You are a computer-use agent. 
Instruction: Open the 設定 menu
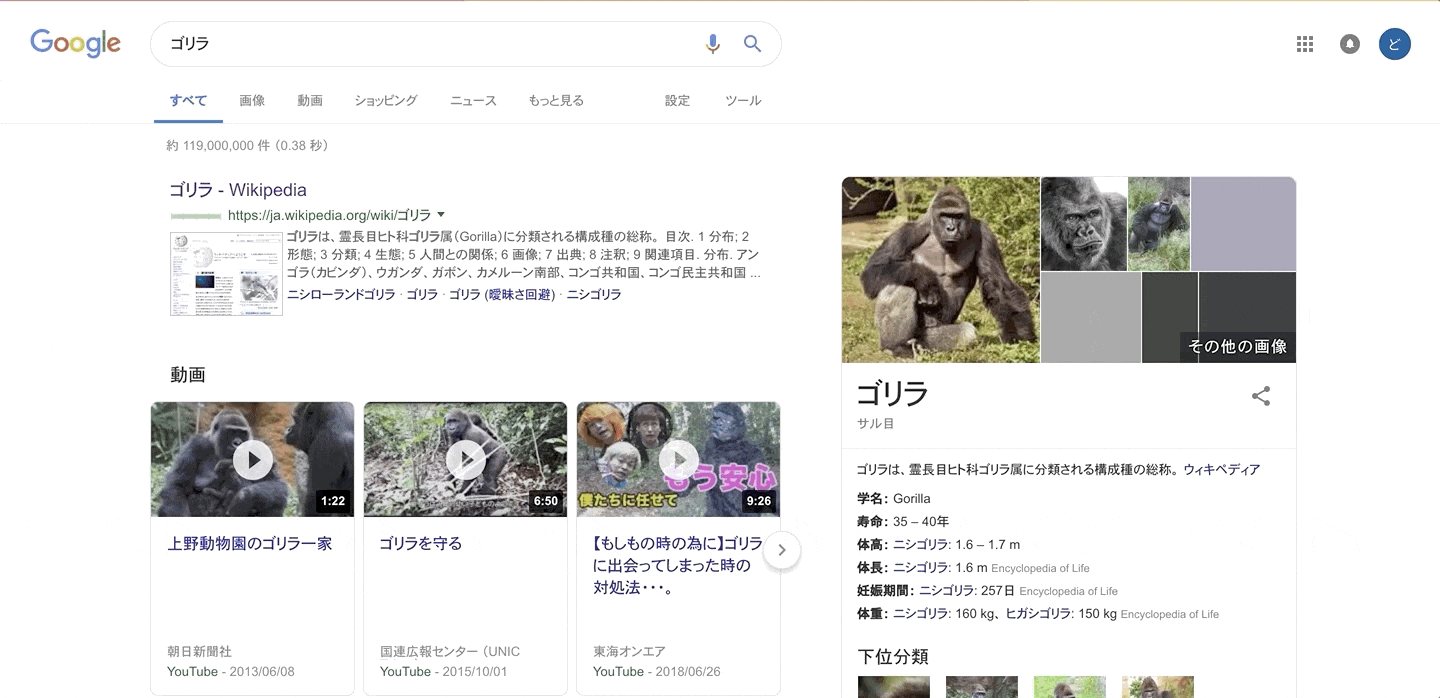pos(678,101)
